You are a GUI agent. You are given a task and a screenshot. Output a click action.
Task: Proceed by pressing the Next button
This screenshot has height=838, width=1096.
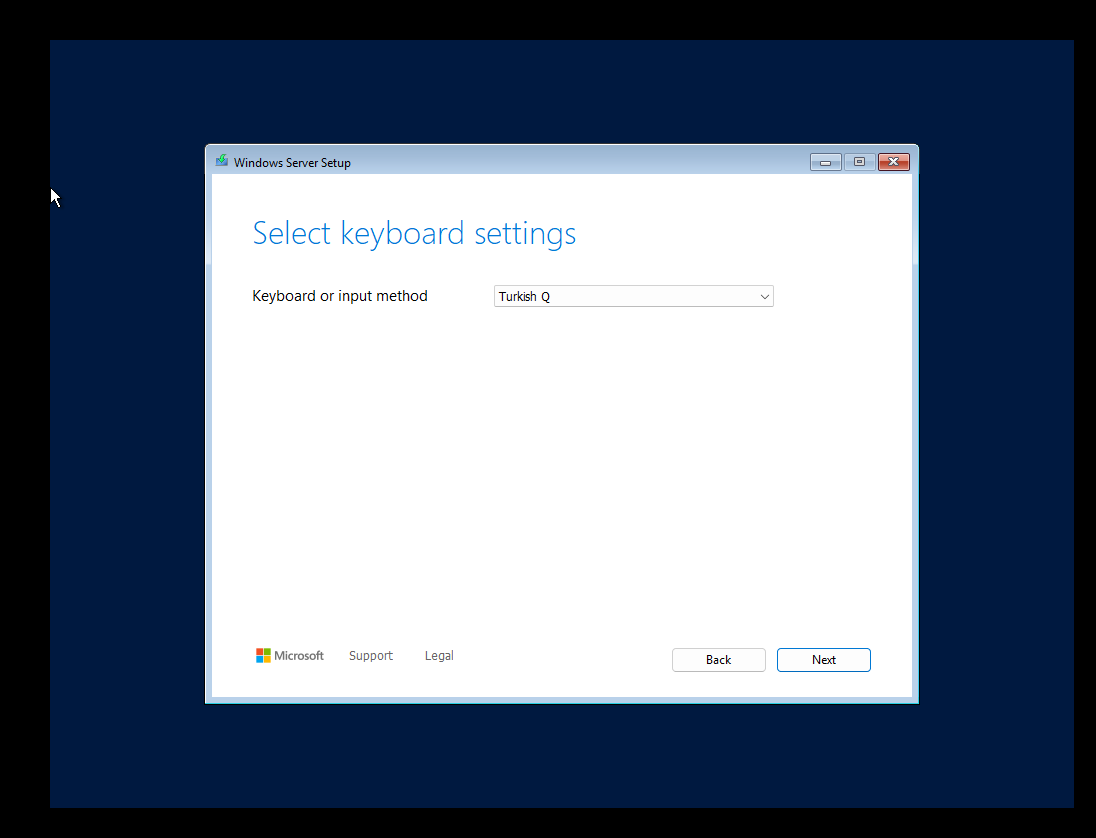(x=823, y=660)
